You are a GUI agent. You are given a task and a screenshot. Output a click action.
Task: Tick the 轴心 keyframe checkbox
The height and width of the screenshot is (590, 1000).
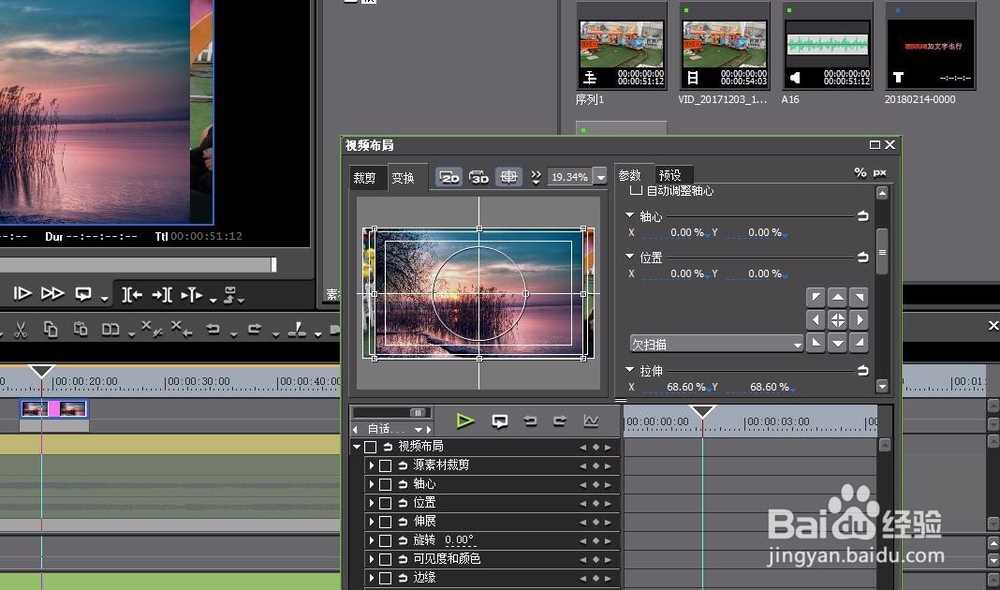[x=385, y=485]
